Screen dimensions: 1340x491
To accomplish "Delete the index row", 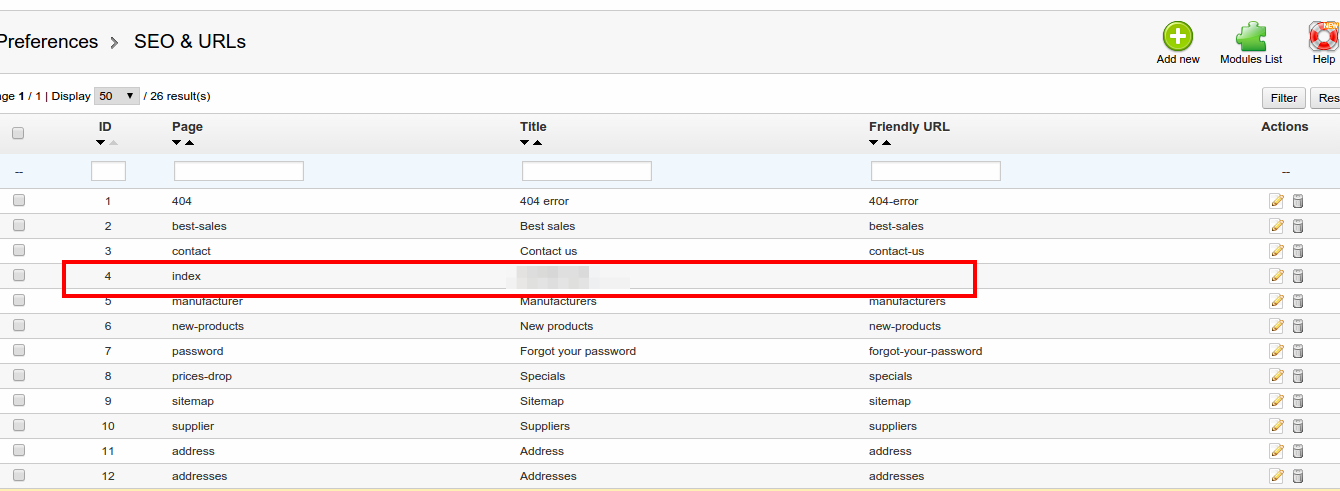I will pyautogui.click(x=1298, y=276).
